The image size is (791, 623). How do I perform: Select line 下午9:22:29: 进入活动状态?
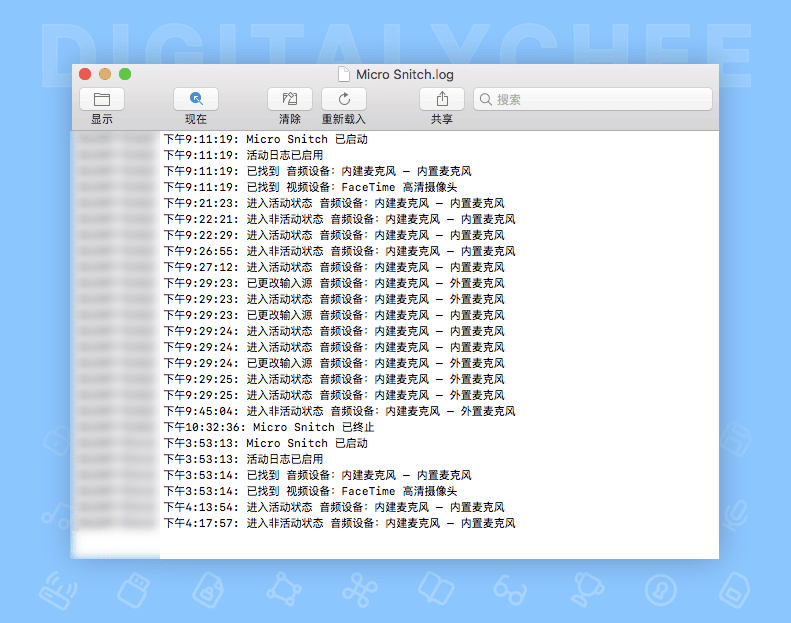click(334, 235)
